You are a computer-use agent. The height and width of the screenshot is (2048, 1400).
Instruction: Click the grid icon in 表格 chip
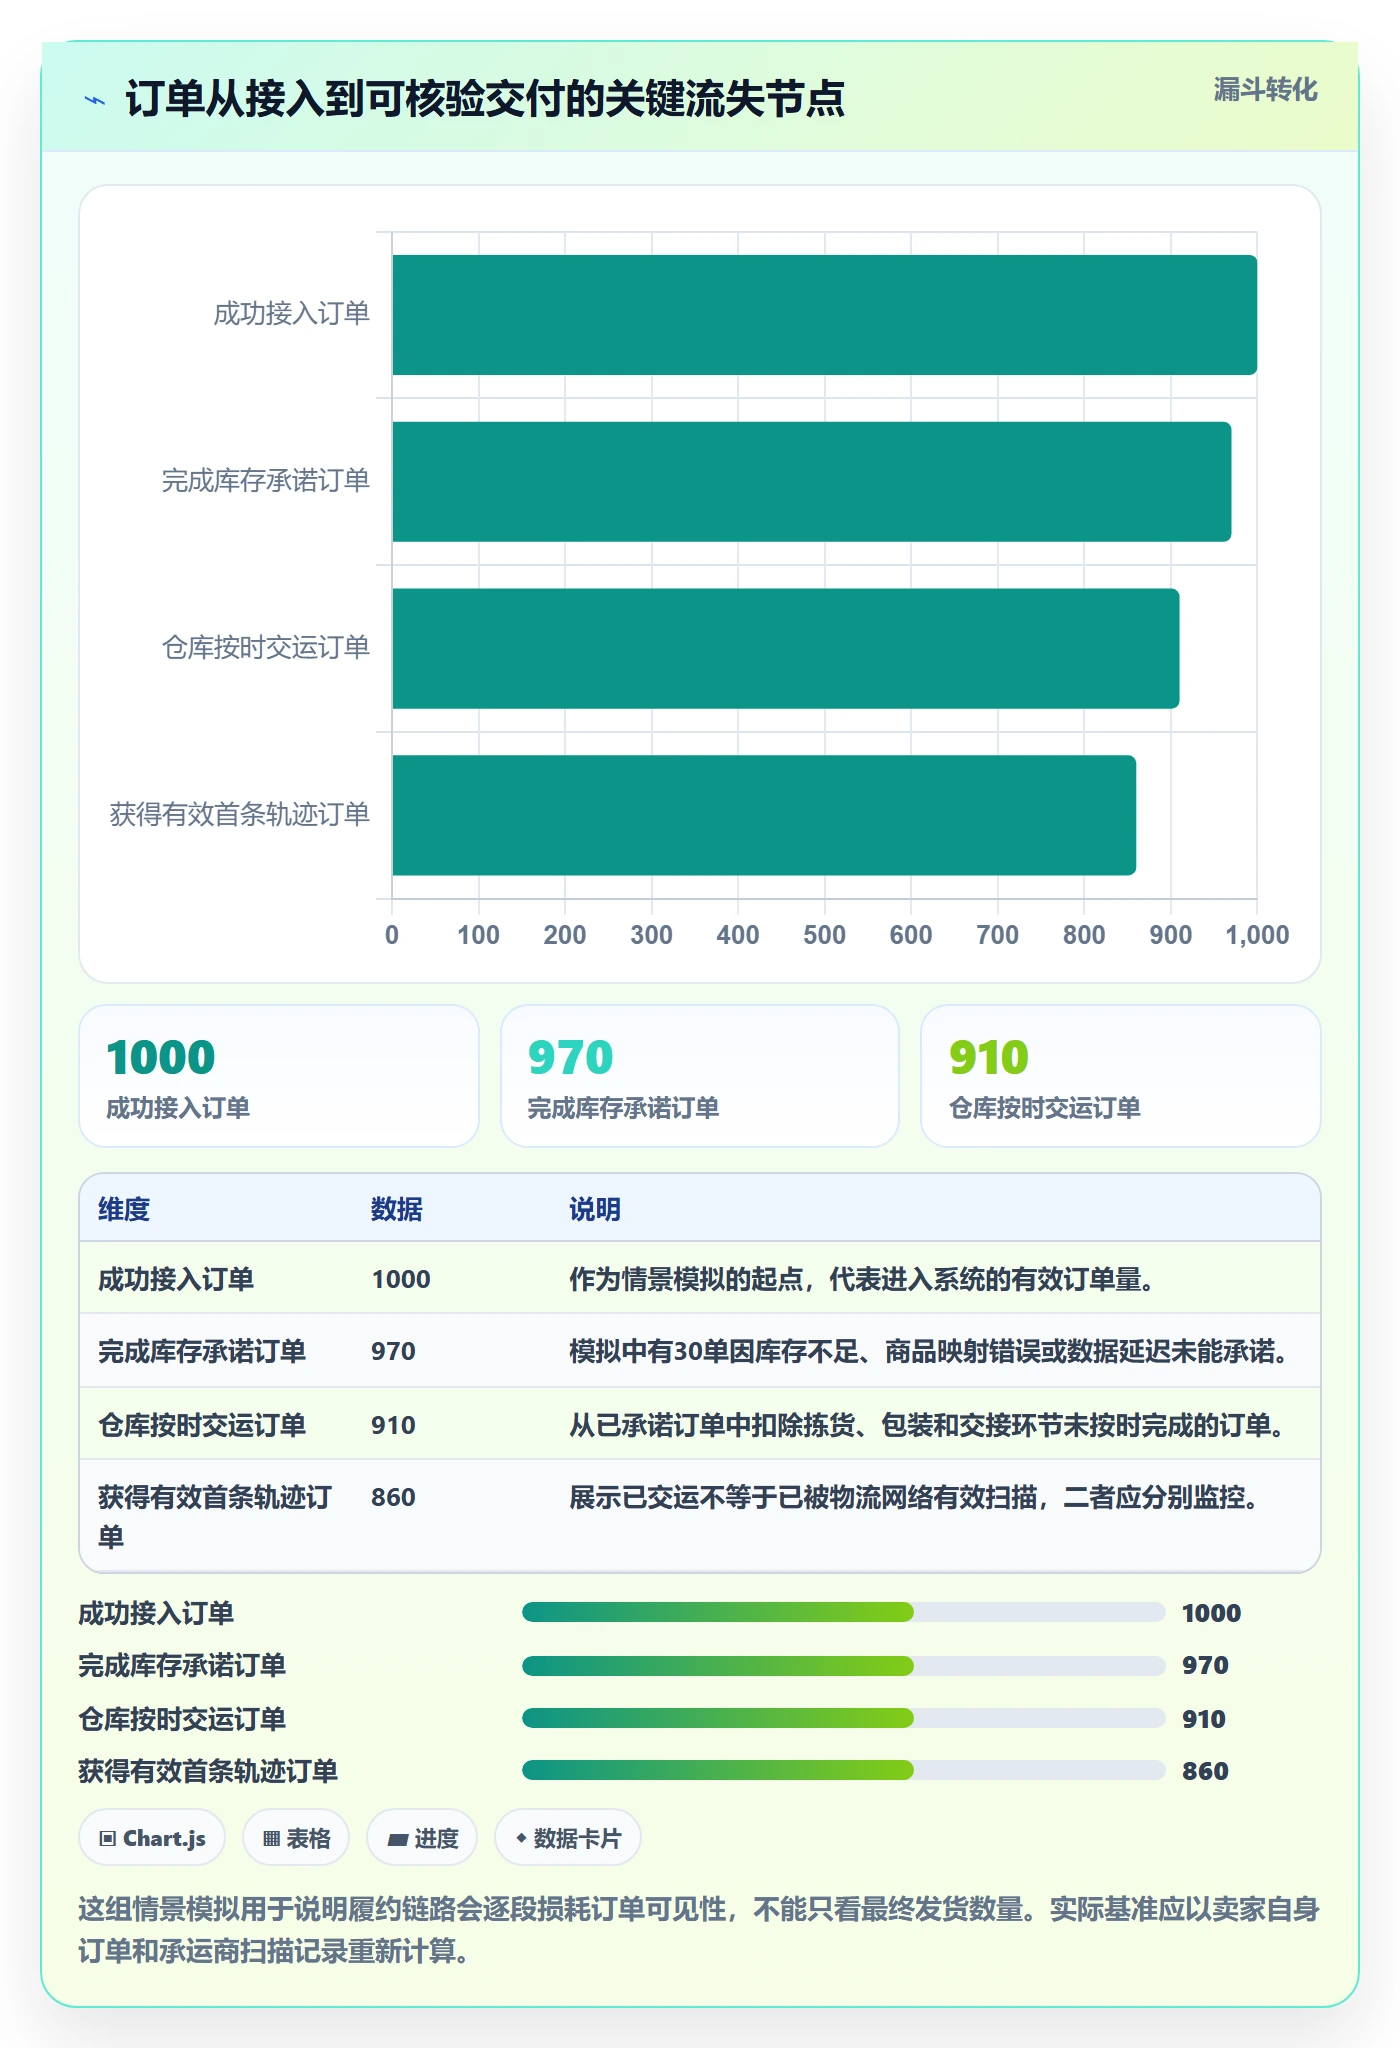click(271, 1838)
